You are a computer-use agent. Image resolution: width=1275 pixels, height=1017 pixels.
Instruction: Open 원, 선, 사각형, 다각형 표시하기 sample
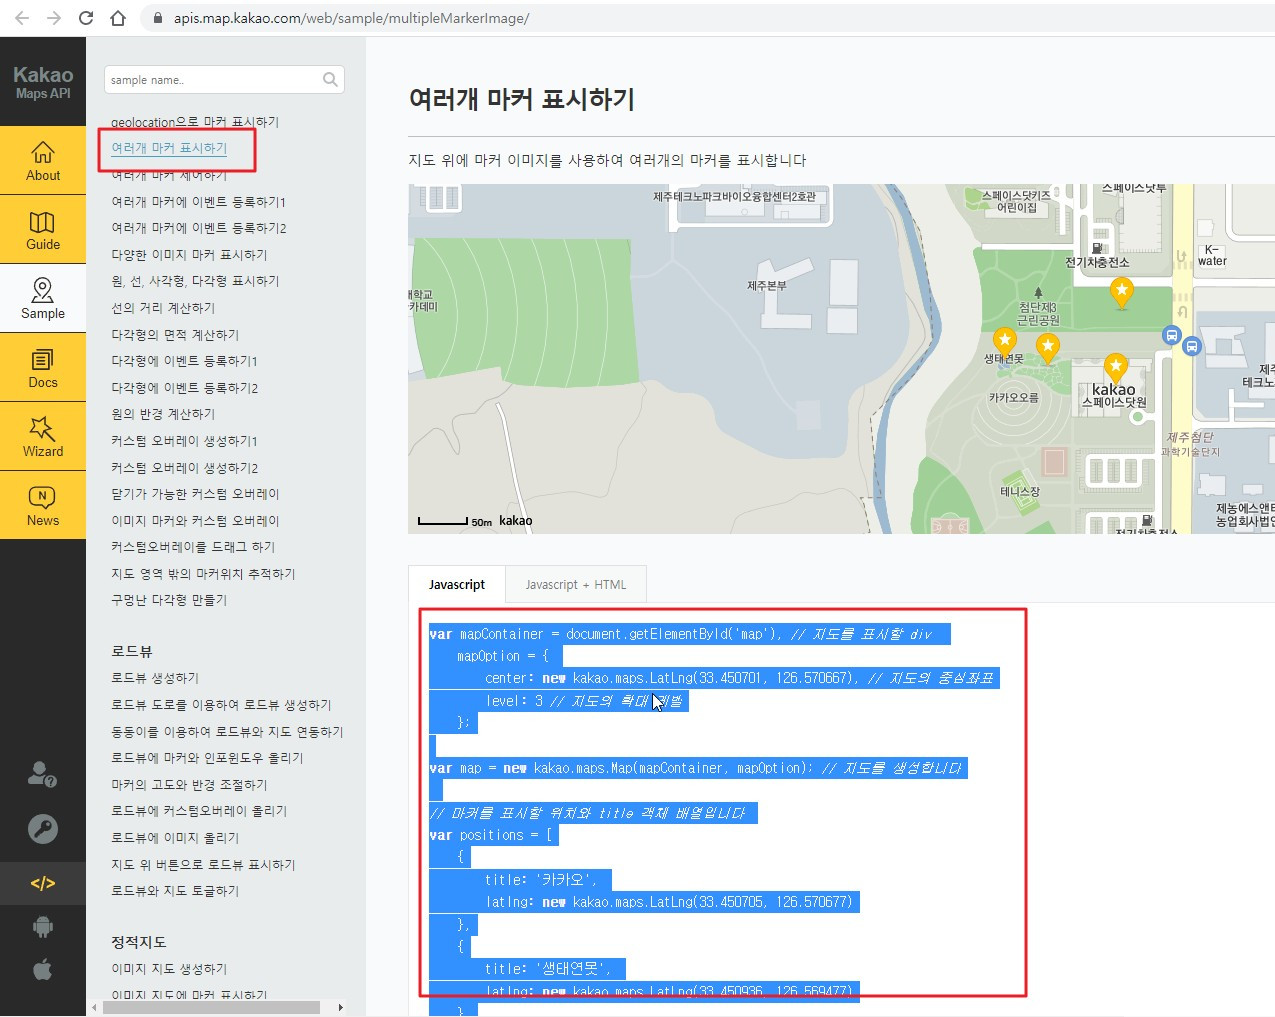[x=195, y=281]
